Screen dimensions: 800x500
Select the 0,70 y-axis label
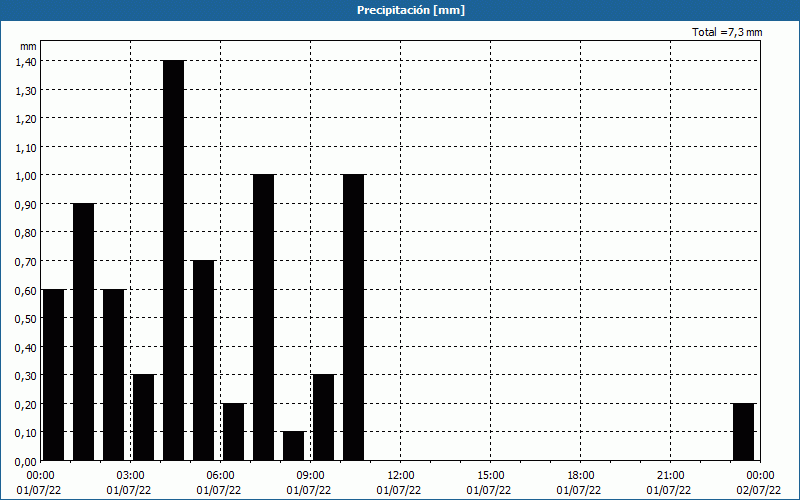(26, 262)
